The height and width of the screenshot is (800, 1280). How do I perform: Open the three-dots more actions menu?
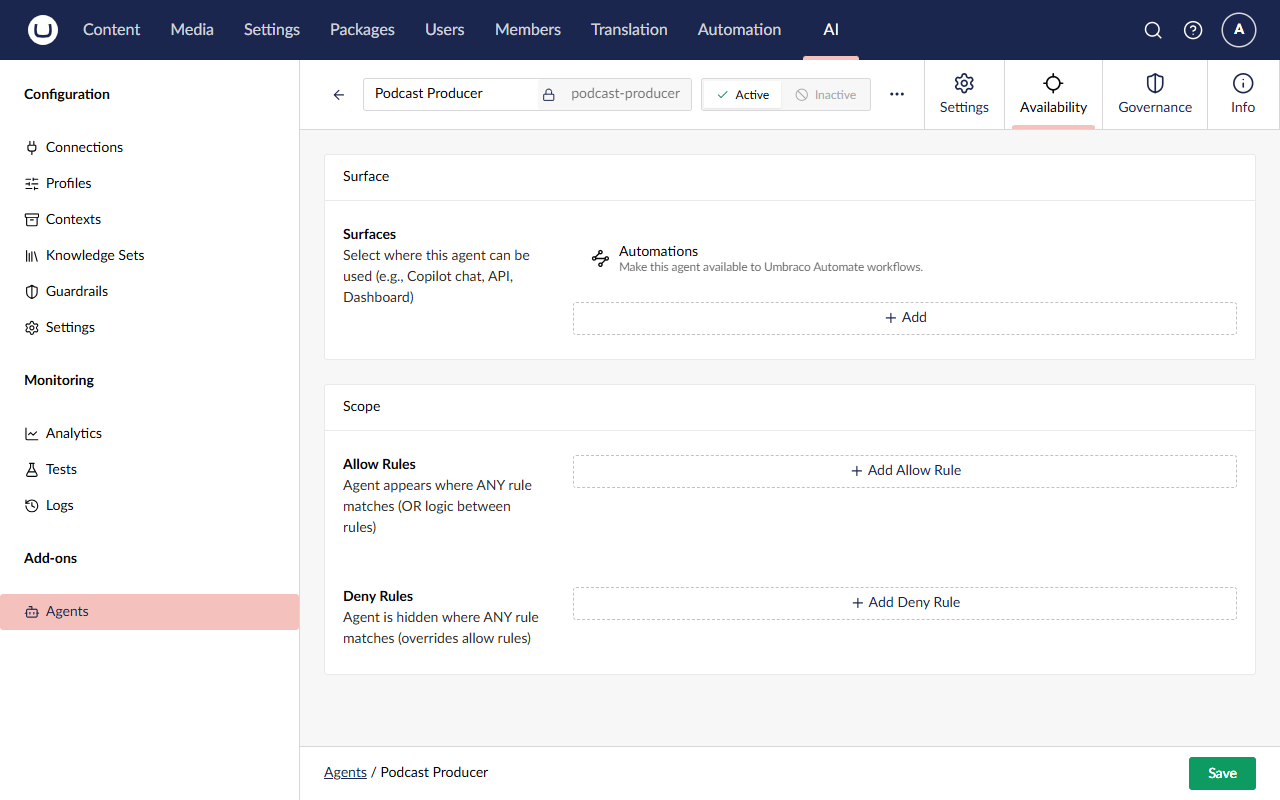[x=897, y=94]
